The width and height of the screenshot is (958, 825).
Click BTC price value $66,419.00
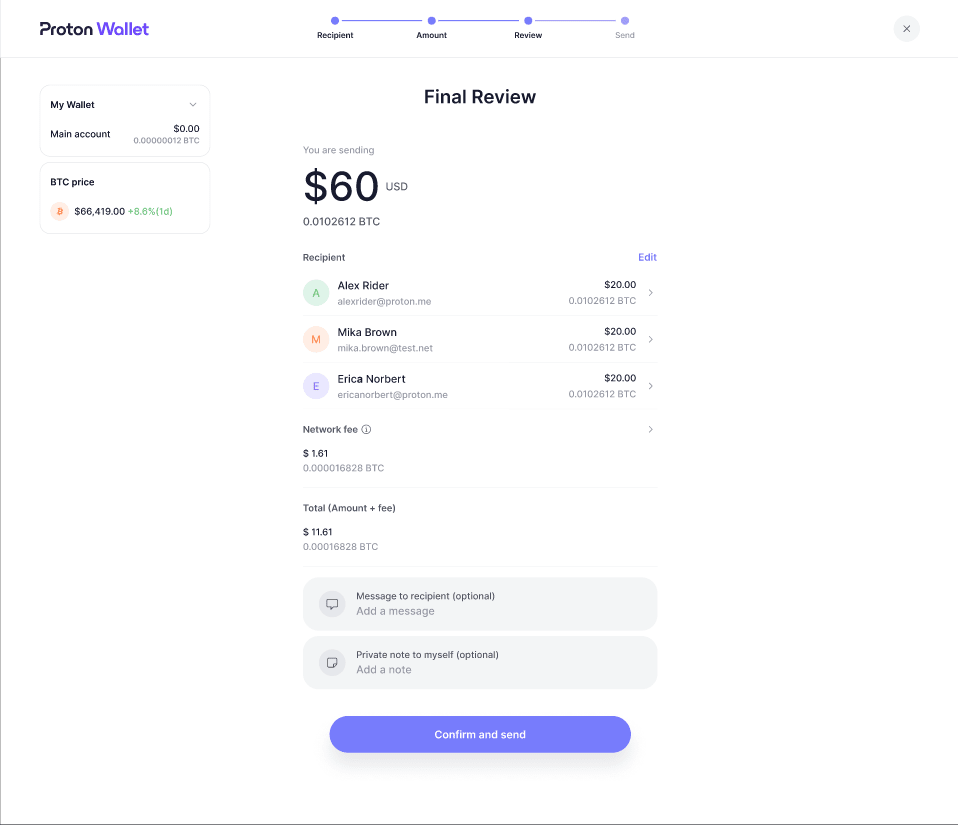coord(100,211)
